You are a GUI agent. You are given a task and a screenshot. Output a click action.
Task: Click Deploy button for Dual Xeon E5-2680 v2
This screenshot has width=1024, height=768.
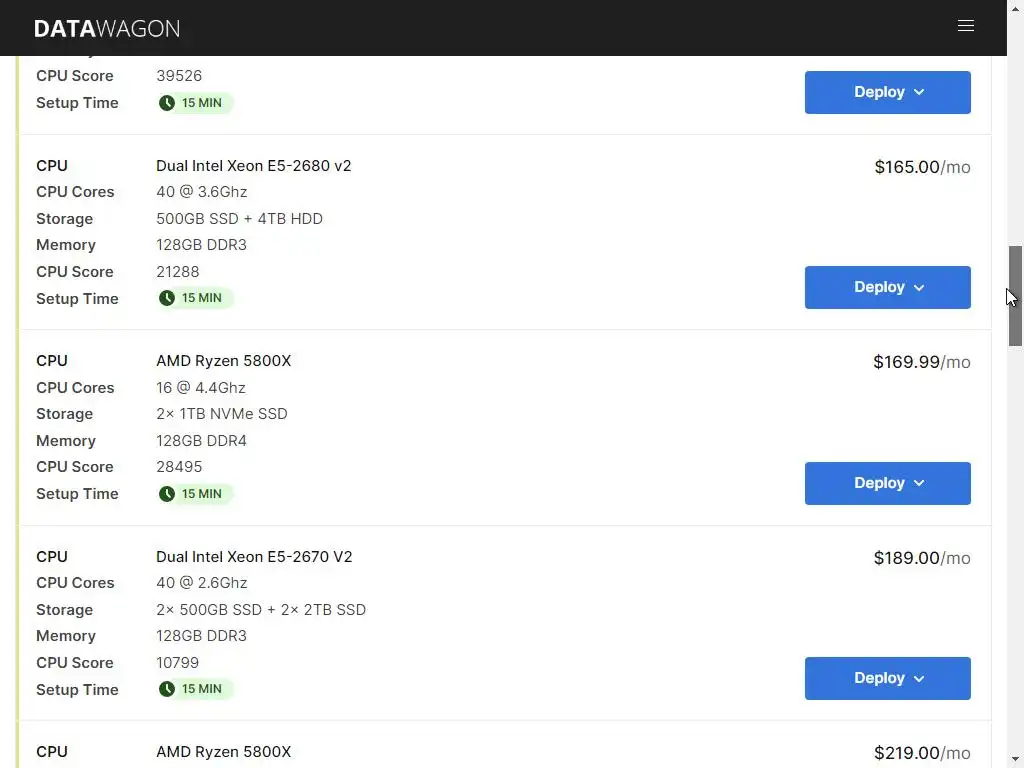879,287
